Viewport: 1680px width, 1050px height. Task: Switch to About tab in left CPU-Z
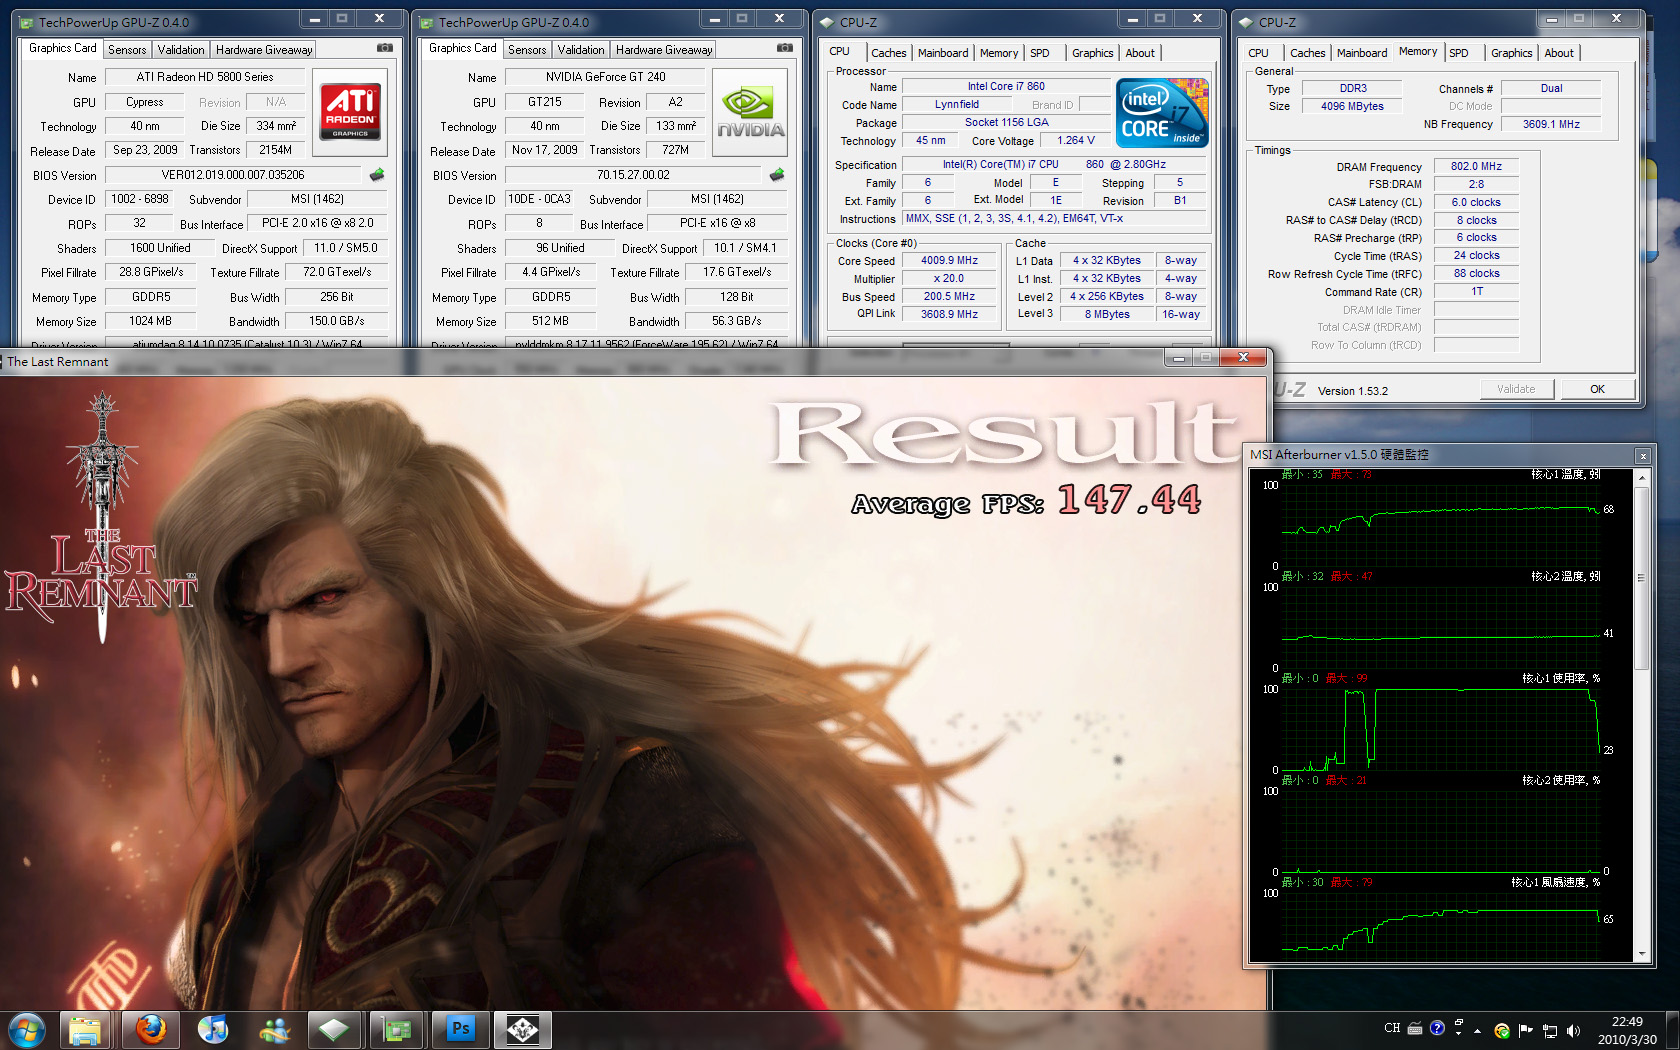click(x=1140, y=53)
